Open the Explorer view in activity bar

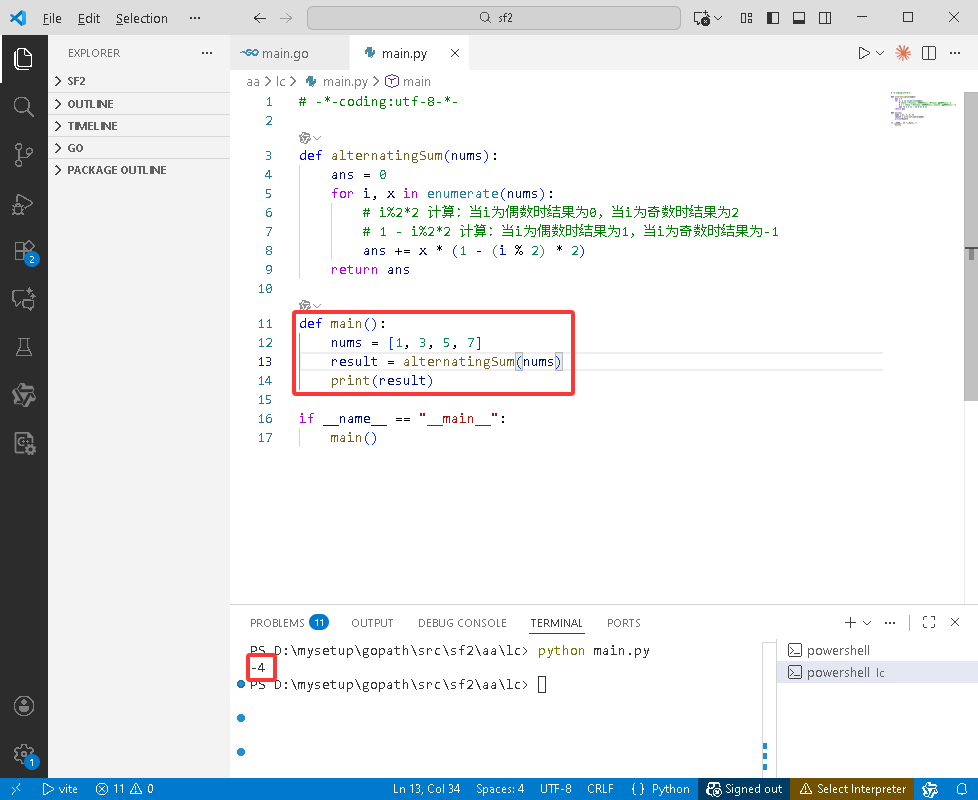click(x=24, y=59)
